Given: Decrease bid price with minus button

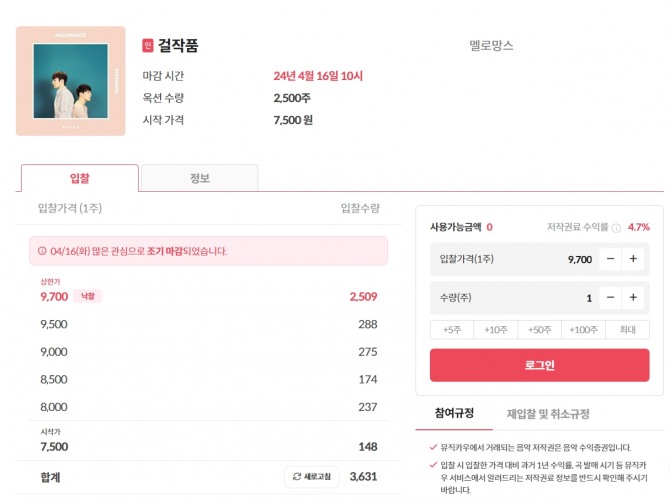Looking at the screenshot, I should 610,259.
